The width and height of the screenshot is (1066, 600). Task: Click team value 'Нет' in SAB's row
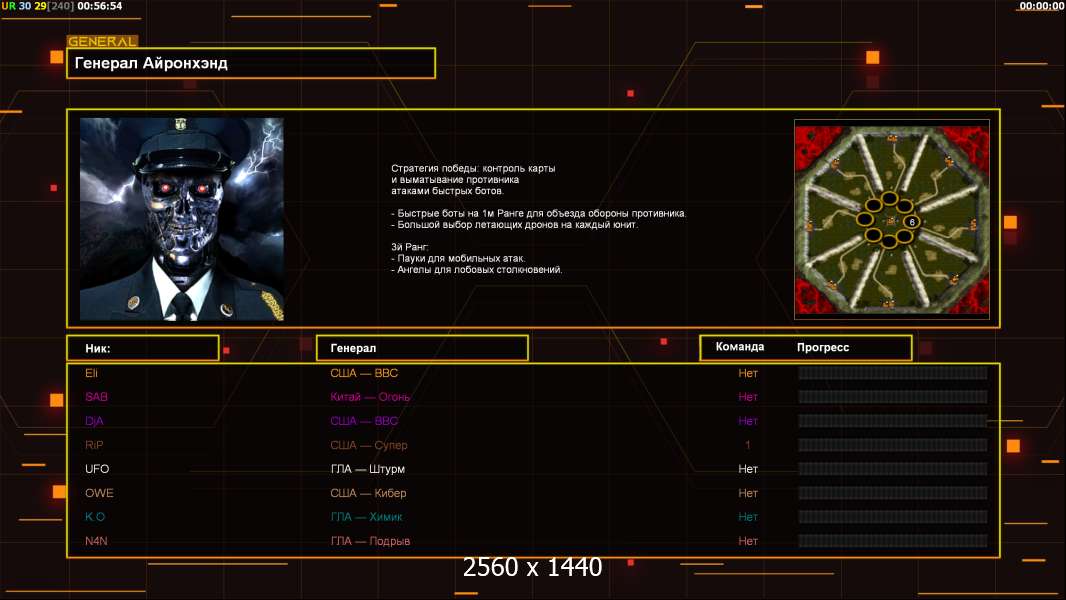748,397
